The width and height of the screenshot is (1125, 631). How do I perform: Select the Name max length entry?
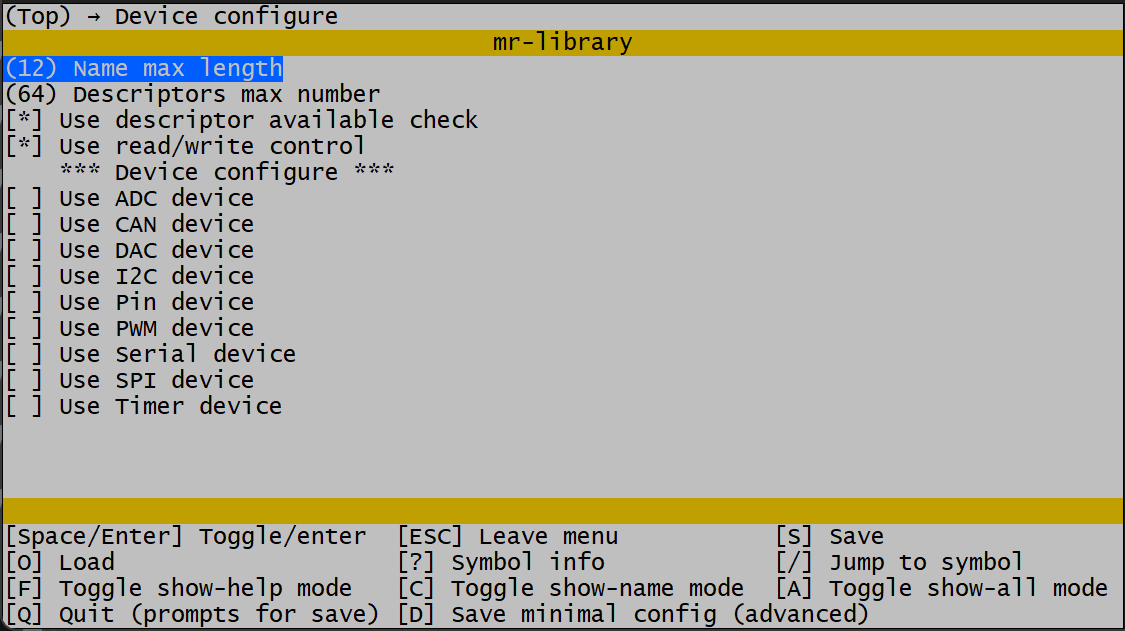[x=144, y=68]
